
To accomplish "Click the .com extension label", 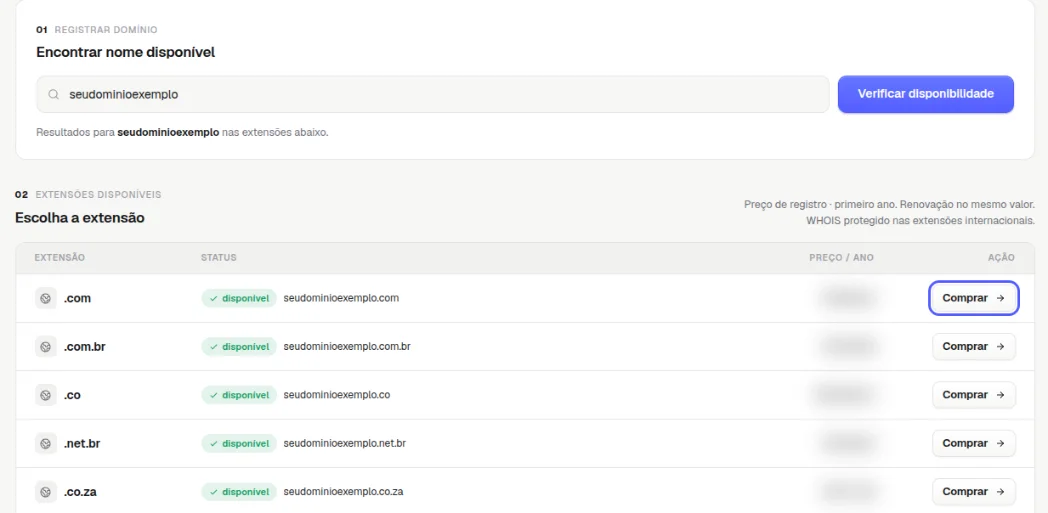I will coord(78,299).
